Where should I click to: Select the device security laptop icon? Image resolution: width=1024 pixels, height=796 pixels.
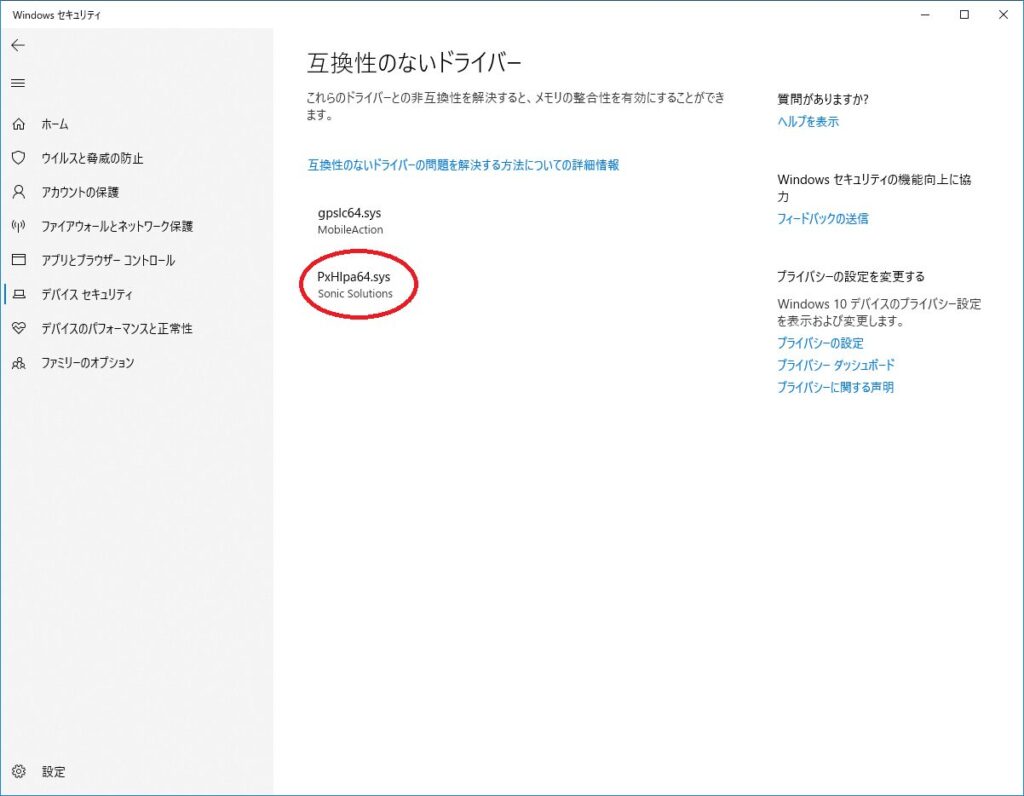click(x=19, y=295)
